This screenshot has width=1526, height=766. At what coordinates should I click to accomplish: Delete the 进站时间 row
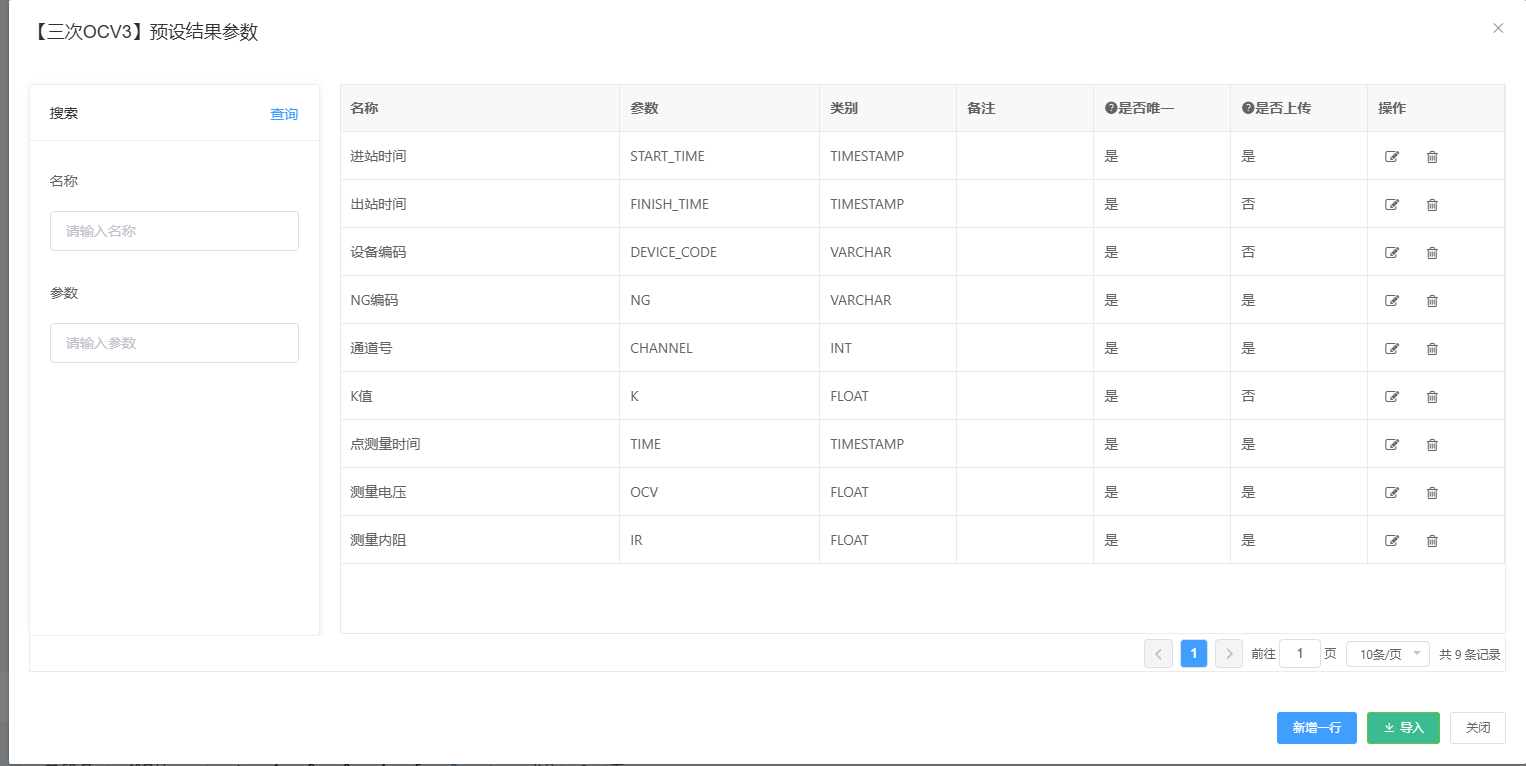(x=1432, y=157)
